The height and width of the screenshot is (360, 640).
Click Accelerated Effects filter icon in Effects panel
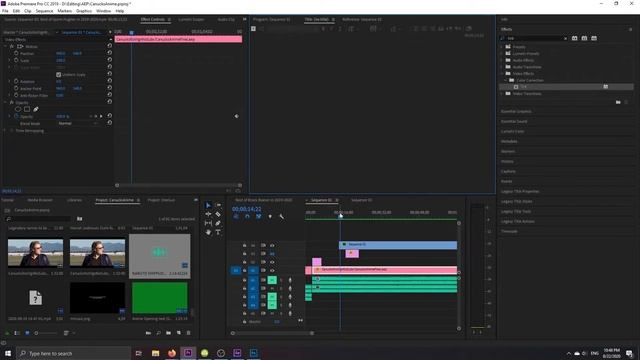tap(574, 38)
